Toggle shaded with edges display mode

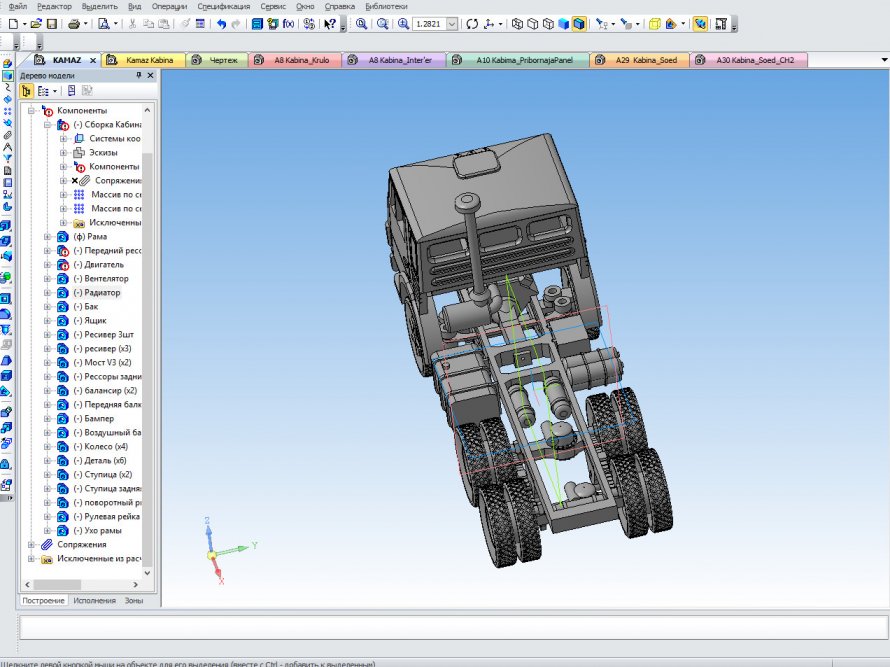click(579, 24)
